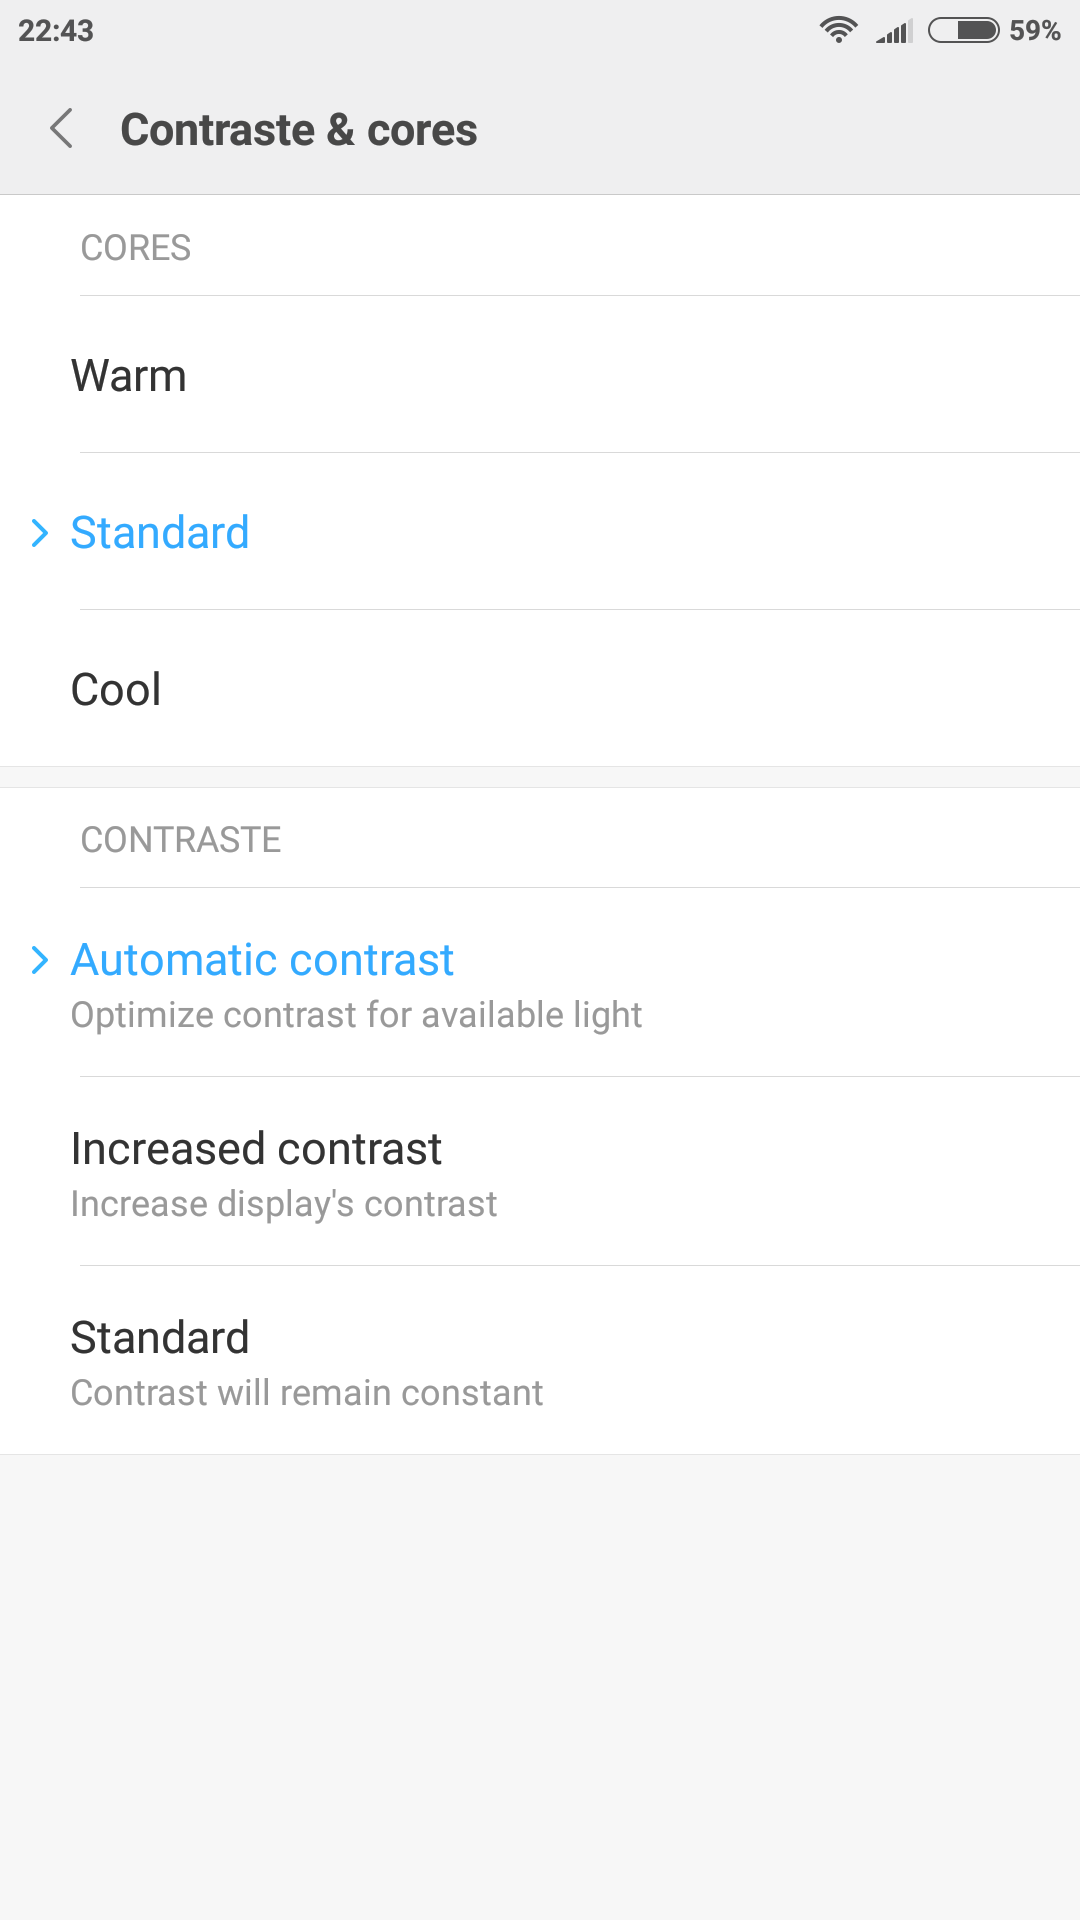
Task: Click the blue chevron beside Standard color
Action: [40, 533]
